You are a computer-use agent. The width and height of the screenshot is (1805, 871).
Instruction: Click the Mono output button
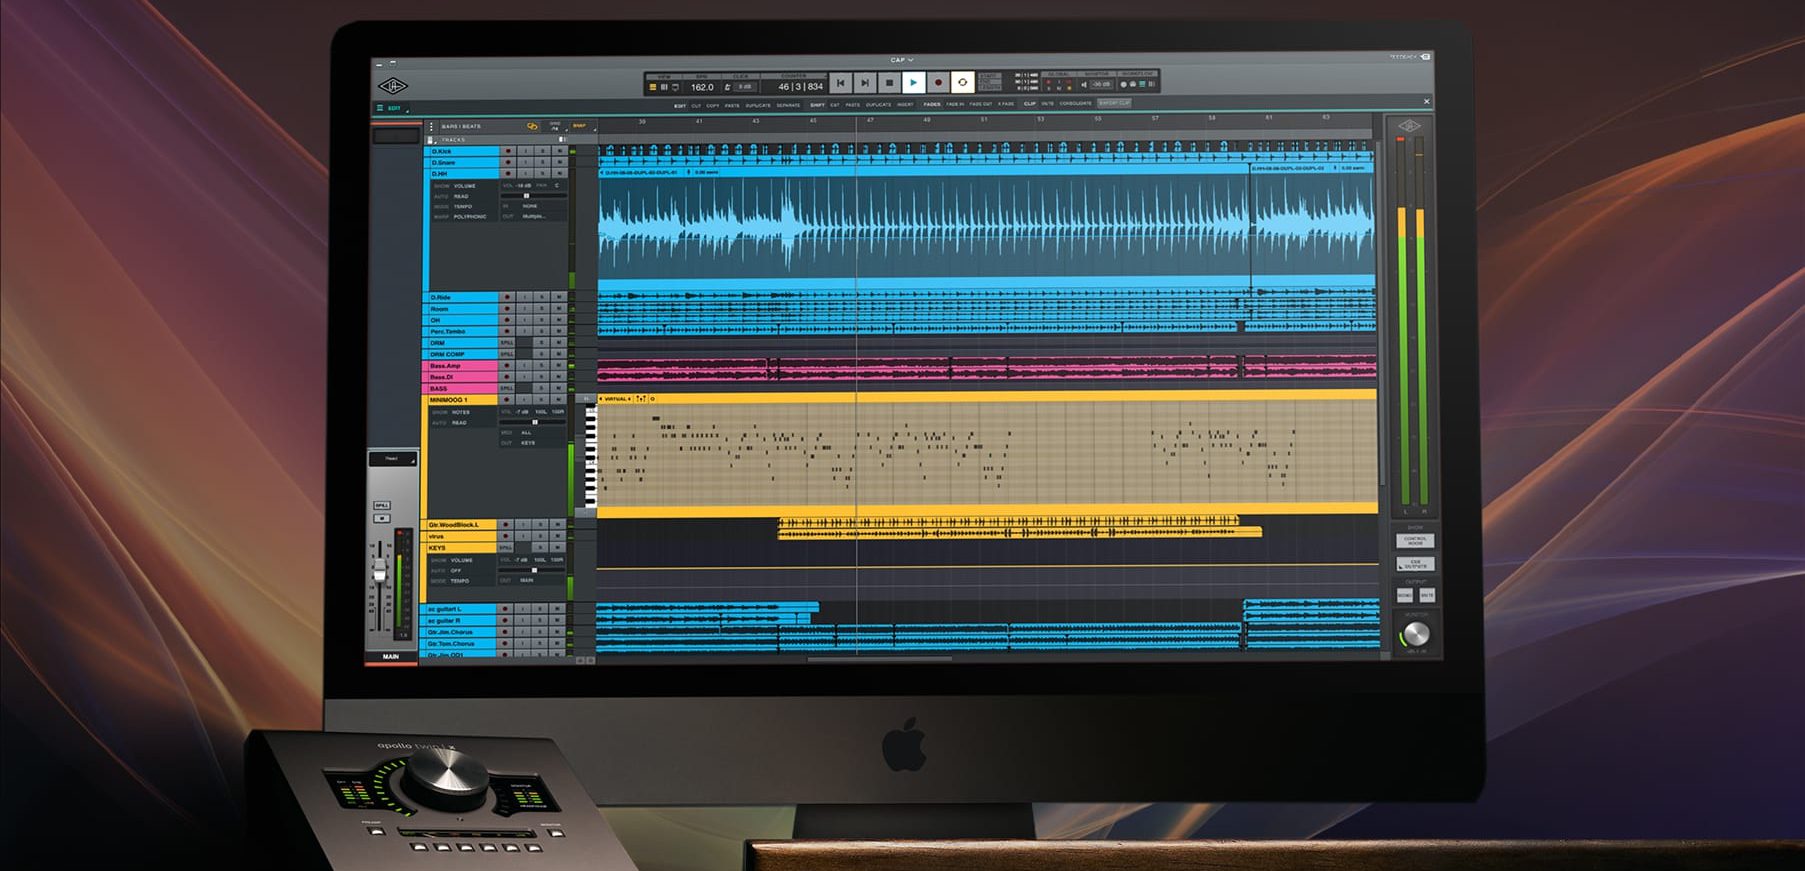click(x=1405, y=595)
